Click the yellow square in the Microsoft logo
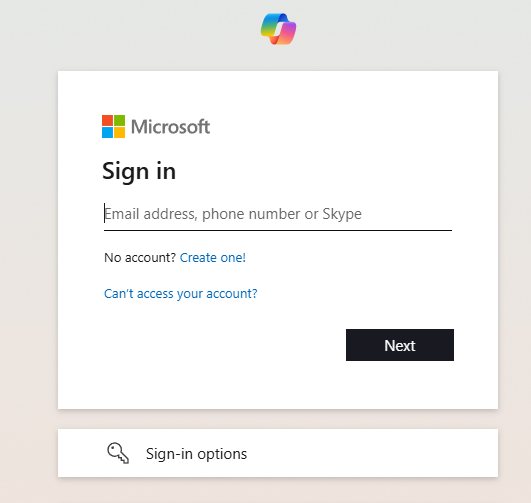 [x=120, y=133]
